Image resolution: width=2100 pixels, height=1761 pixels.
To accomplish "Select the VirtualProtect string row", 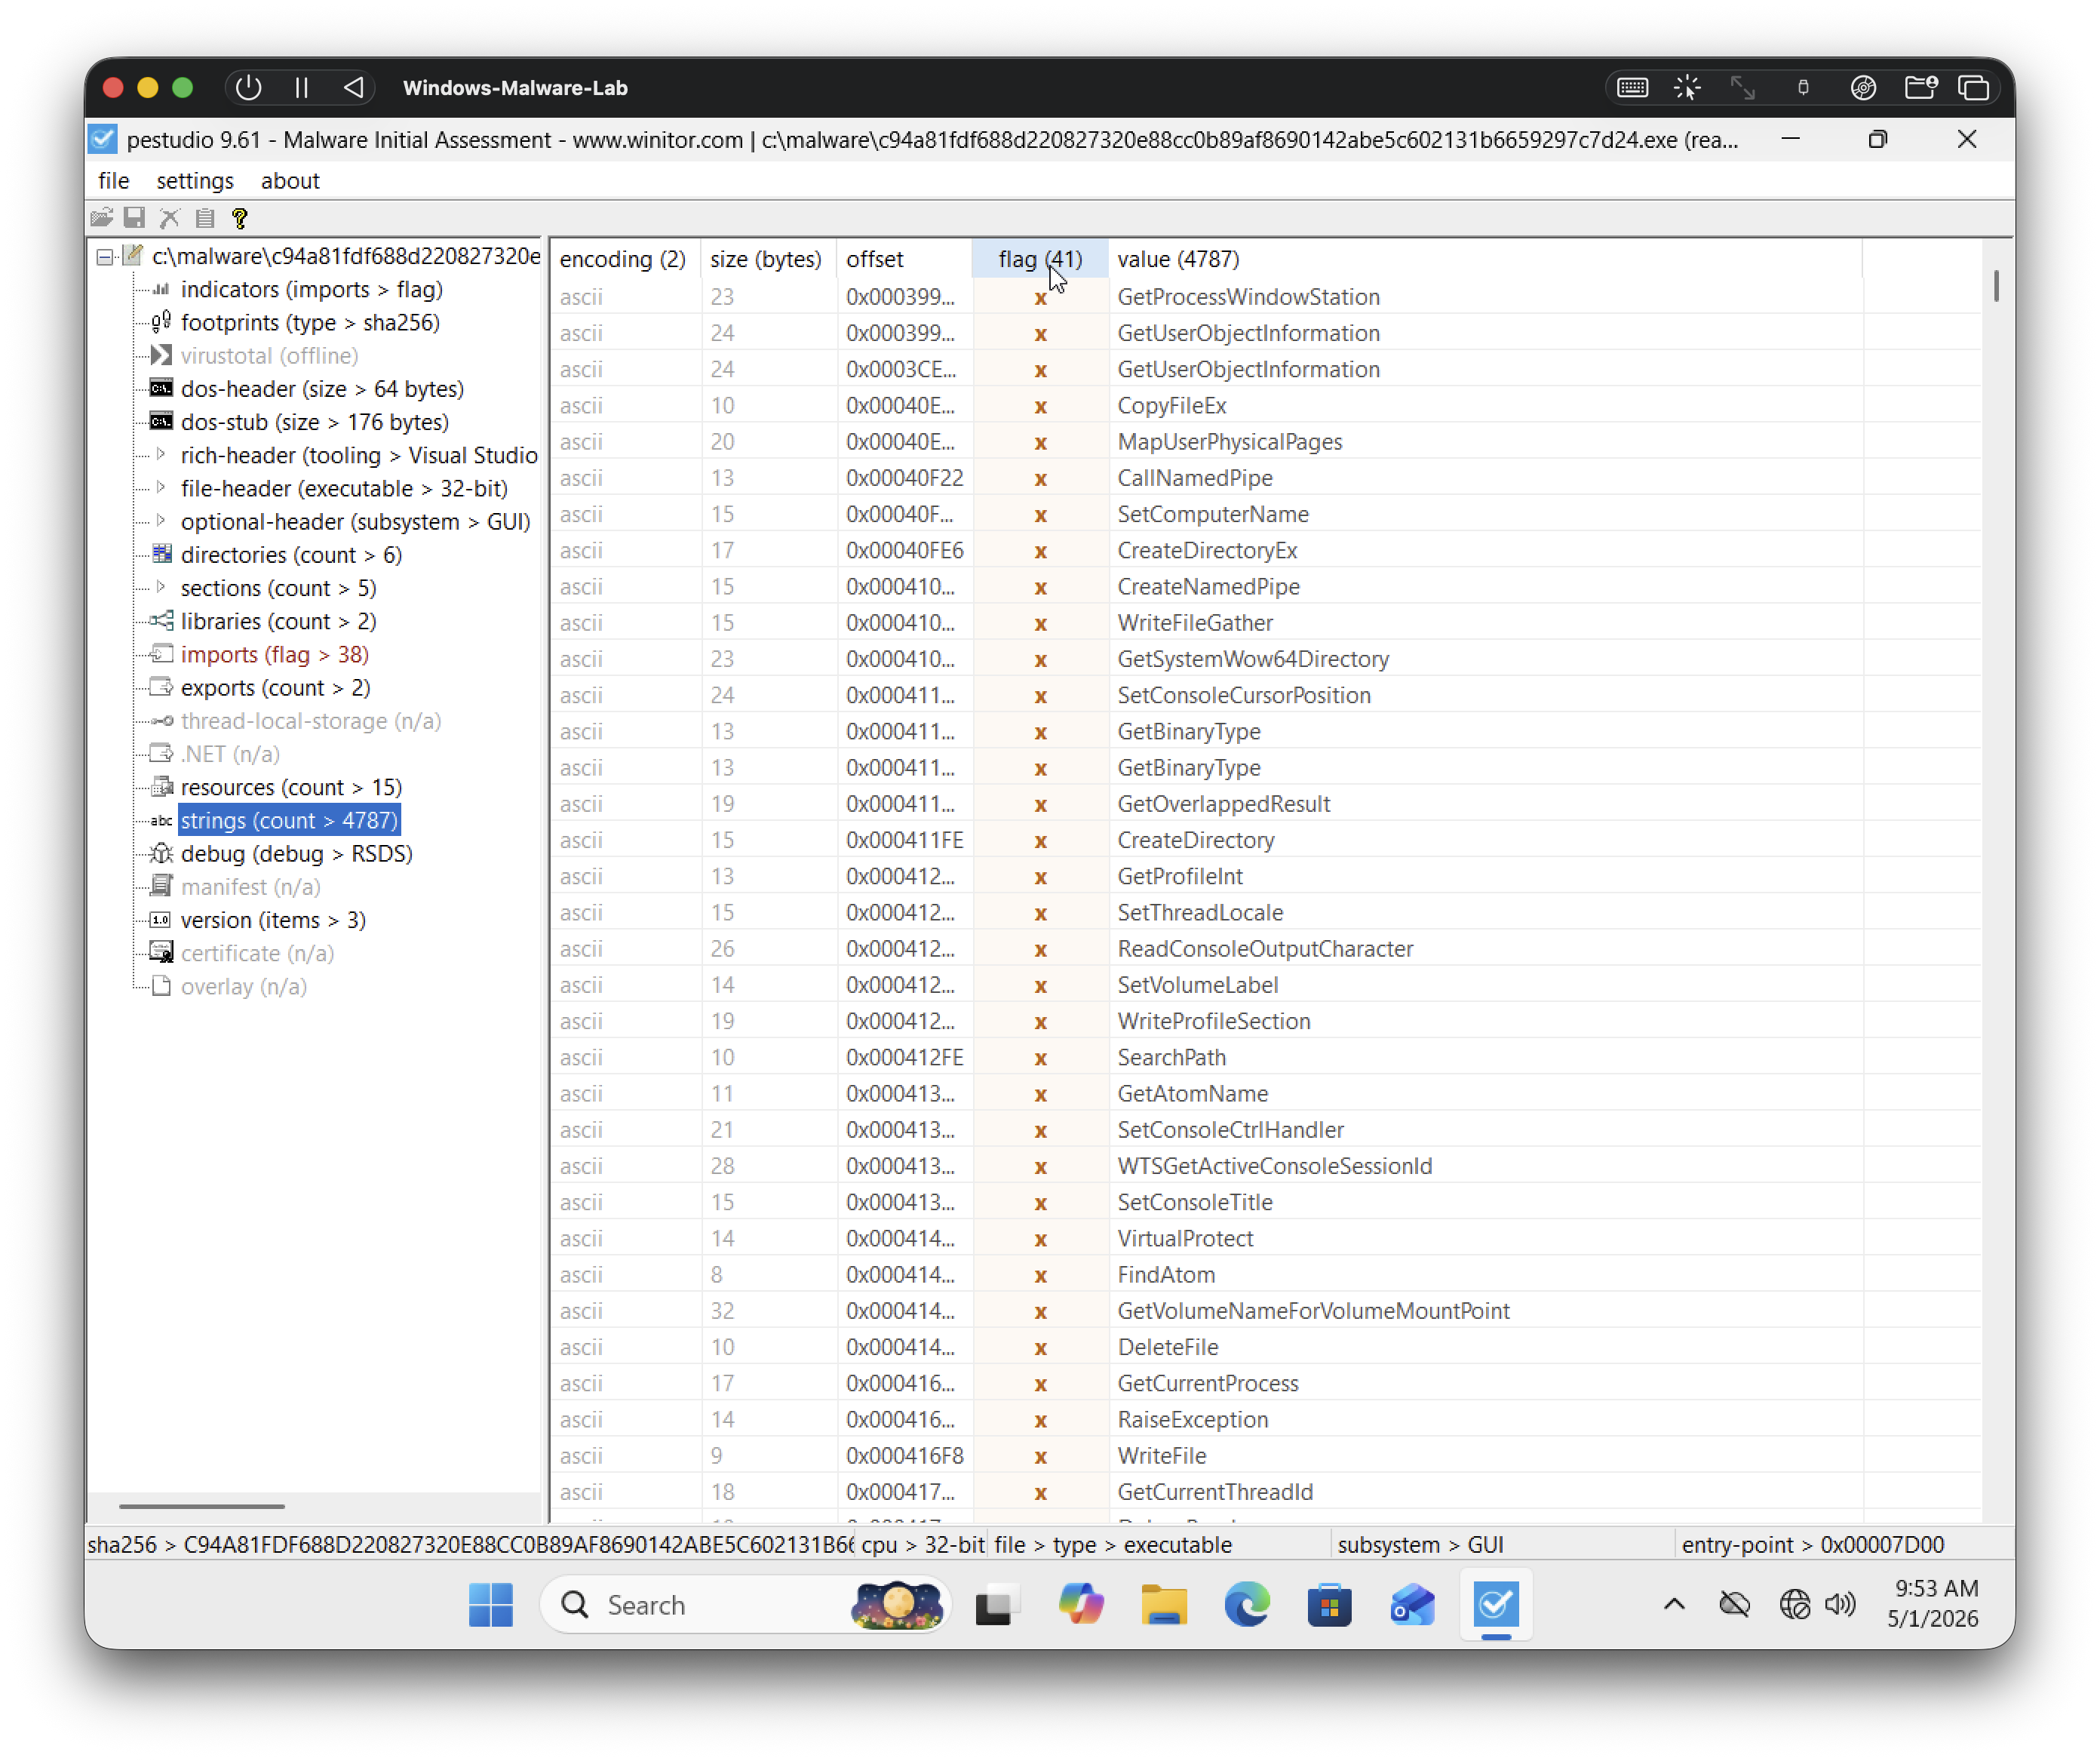I will tap(1265, 1238).
